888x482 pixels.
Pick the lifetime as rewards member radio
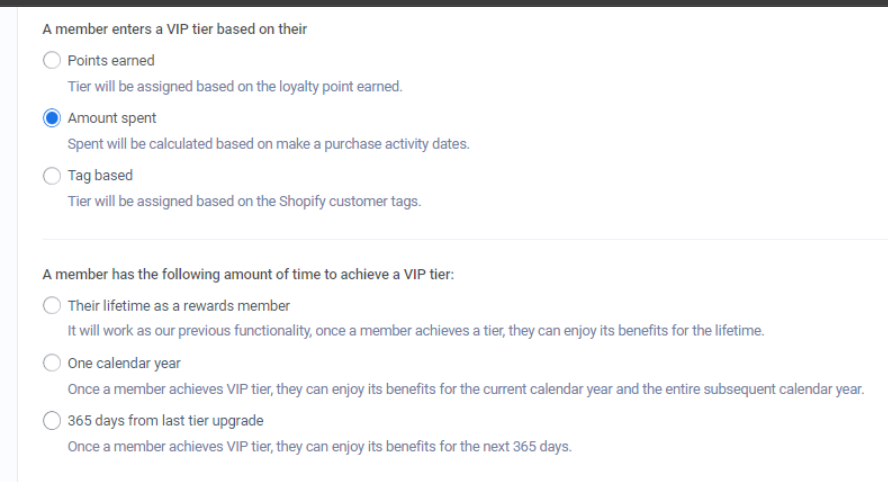pyautogui.click(x=51, y=305)
